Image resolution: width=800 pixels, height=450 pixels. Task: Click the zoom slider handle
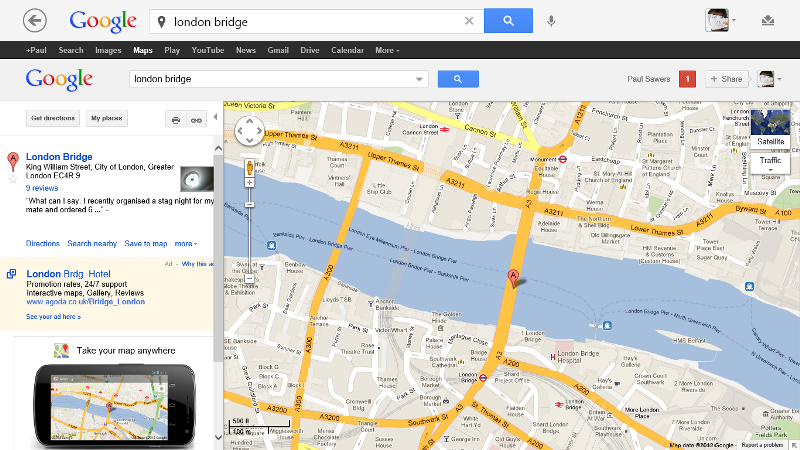[x=249, y=205]
